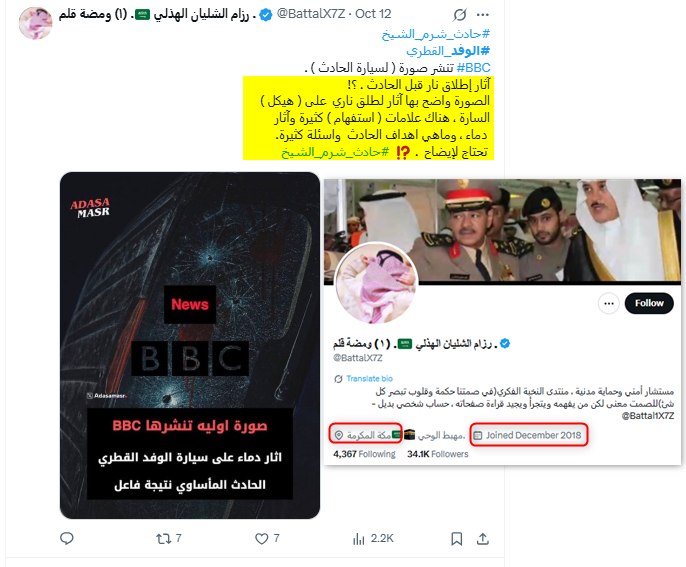View the 34.1K Followers list
Screen dimensions: 686x567
click(x=438, y=454)
